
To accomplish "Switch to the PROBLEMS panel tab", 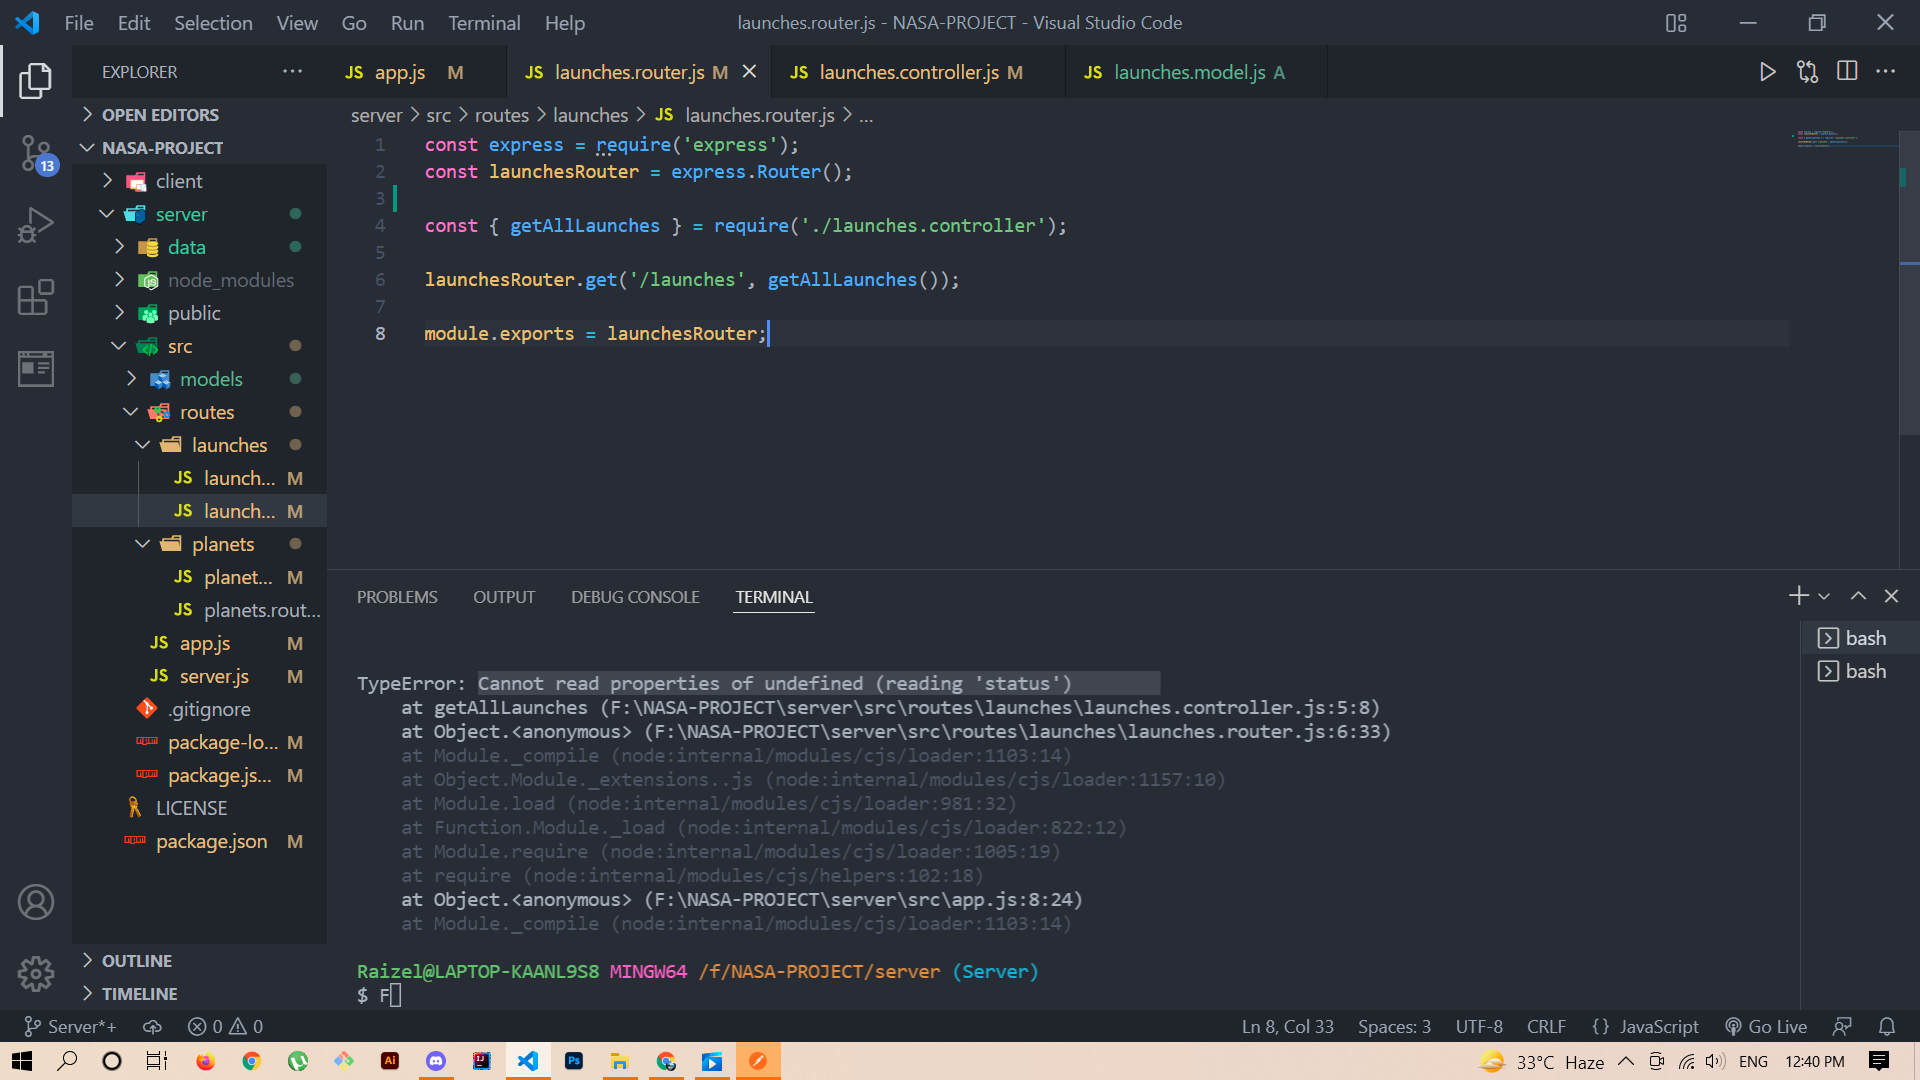I will click(397, 597).
